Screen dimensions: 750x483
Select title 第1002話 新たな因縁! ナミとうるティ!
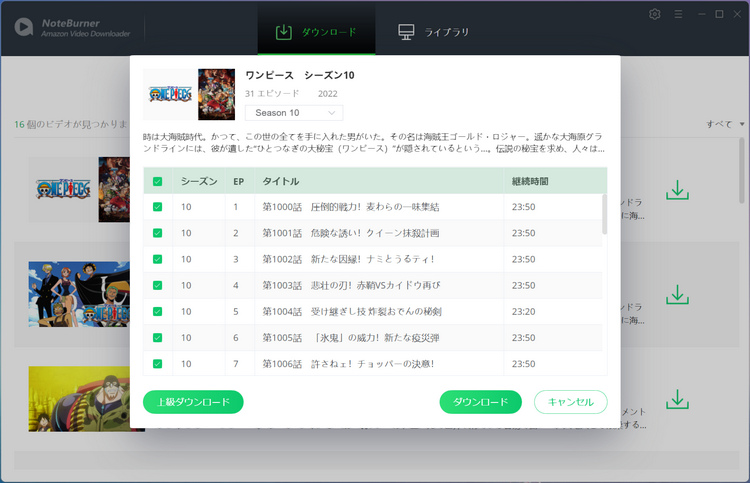pyautogui.click(x=348, y=259)
